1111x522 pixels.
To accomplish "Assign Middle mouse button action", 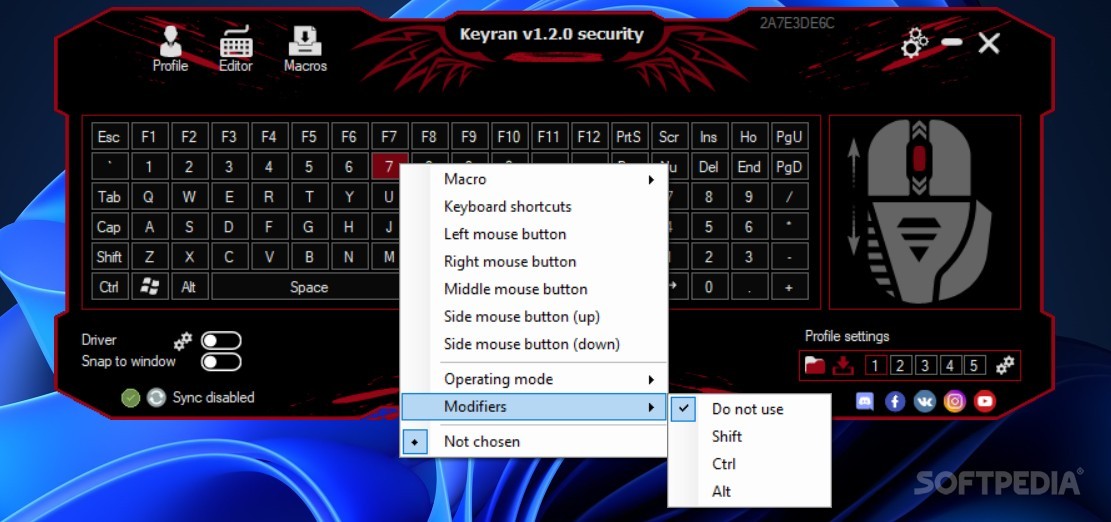I will 534,289.
